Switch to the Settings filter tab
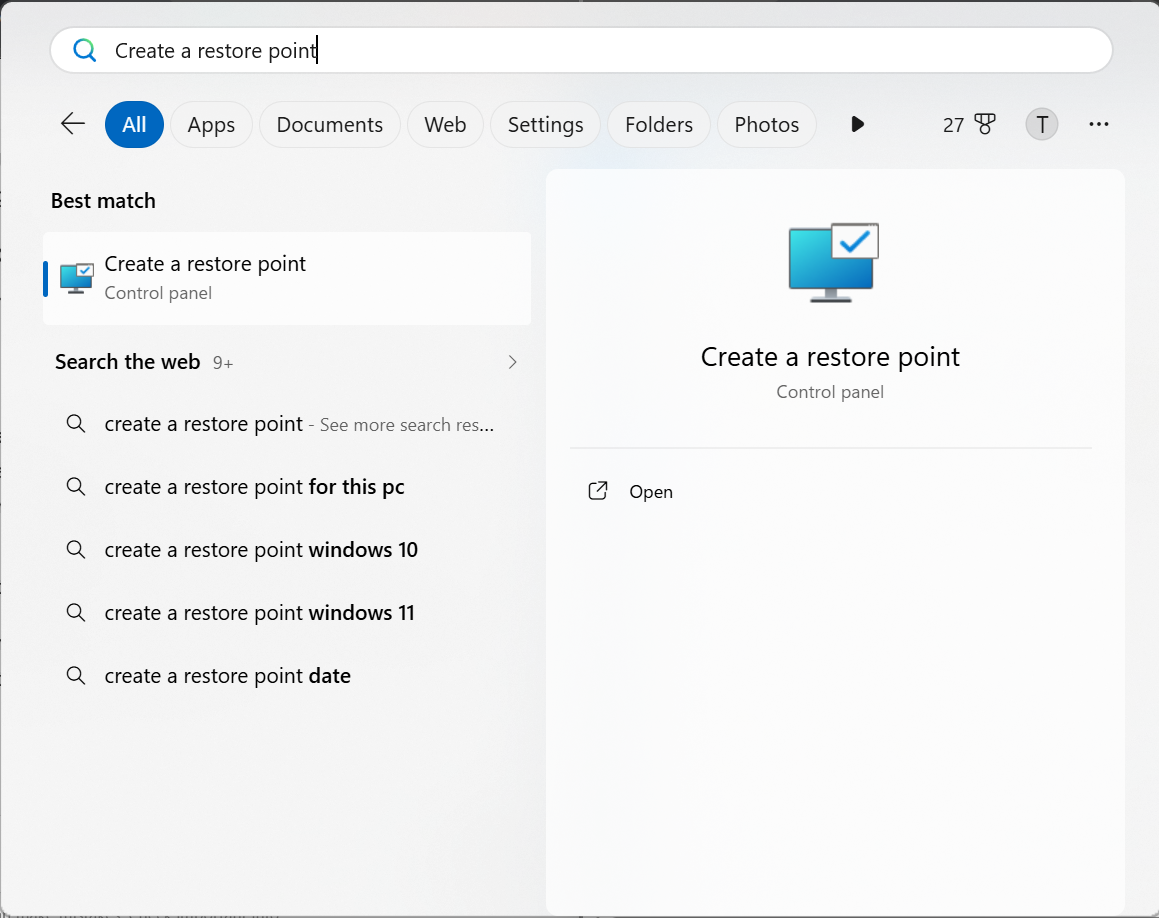1159x918 pixels. 545,124
